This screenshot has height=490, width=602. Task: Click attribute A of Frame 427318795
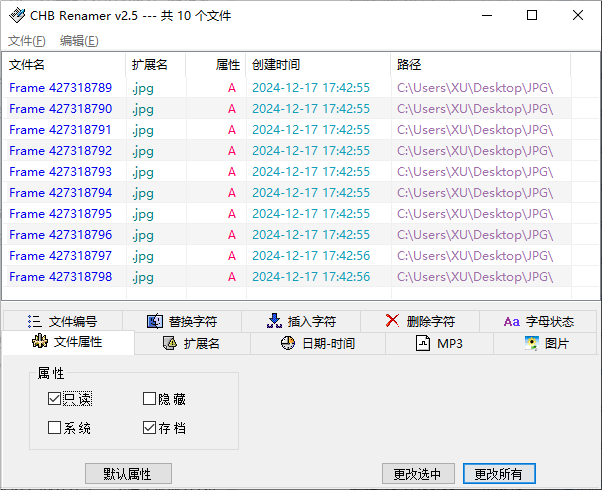coord(232,214)
